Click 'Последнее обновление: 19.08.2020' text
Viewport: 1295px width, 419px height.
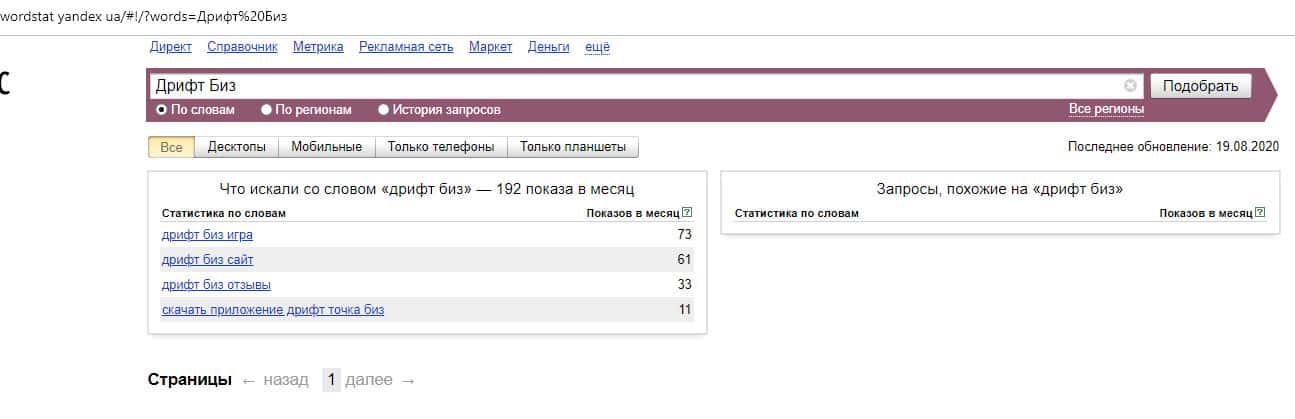[1174, 147]
